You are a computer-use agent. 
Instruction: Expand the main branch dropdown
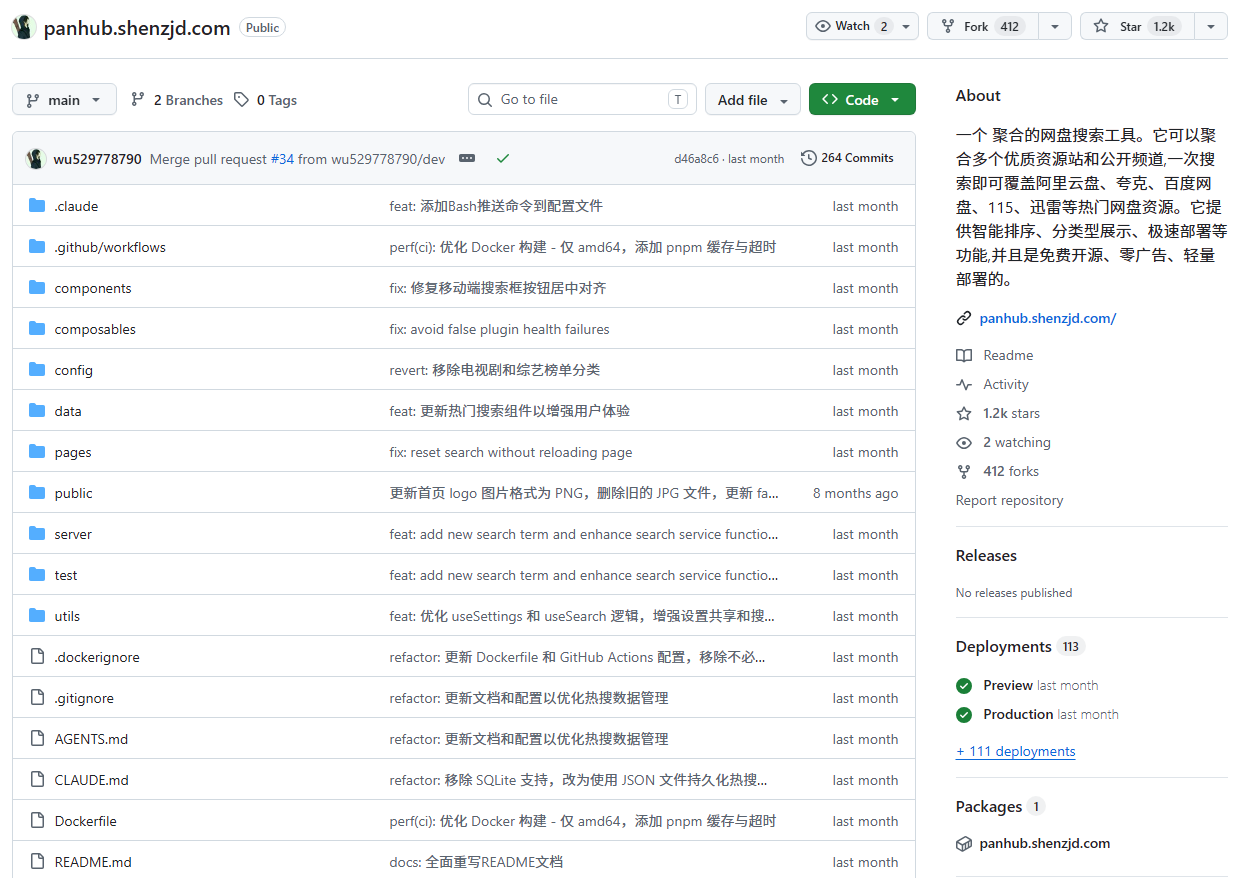pyautogui.click(x=64, y=100)
